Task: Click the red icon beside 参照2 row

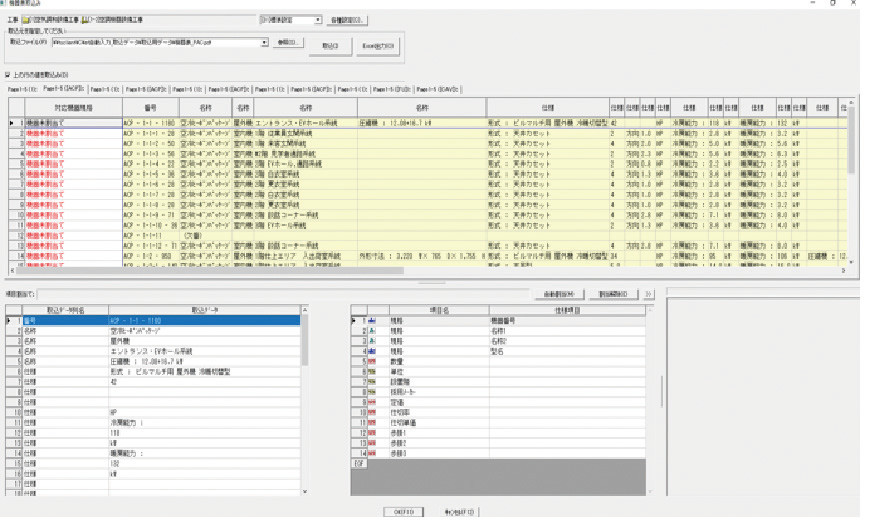Action: (x=372, y=443)
